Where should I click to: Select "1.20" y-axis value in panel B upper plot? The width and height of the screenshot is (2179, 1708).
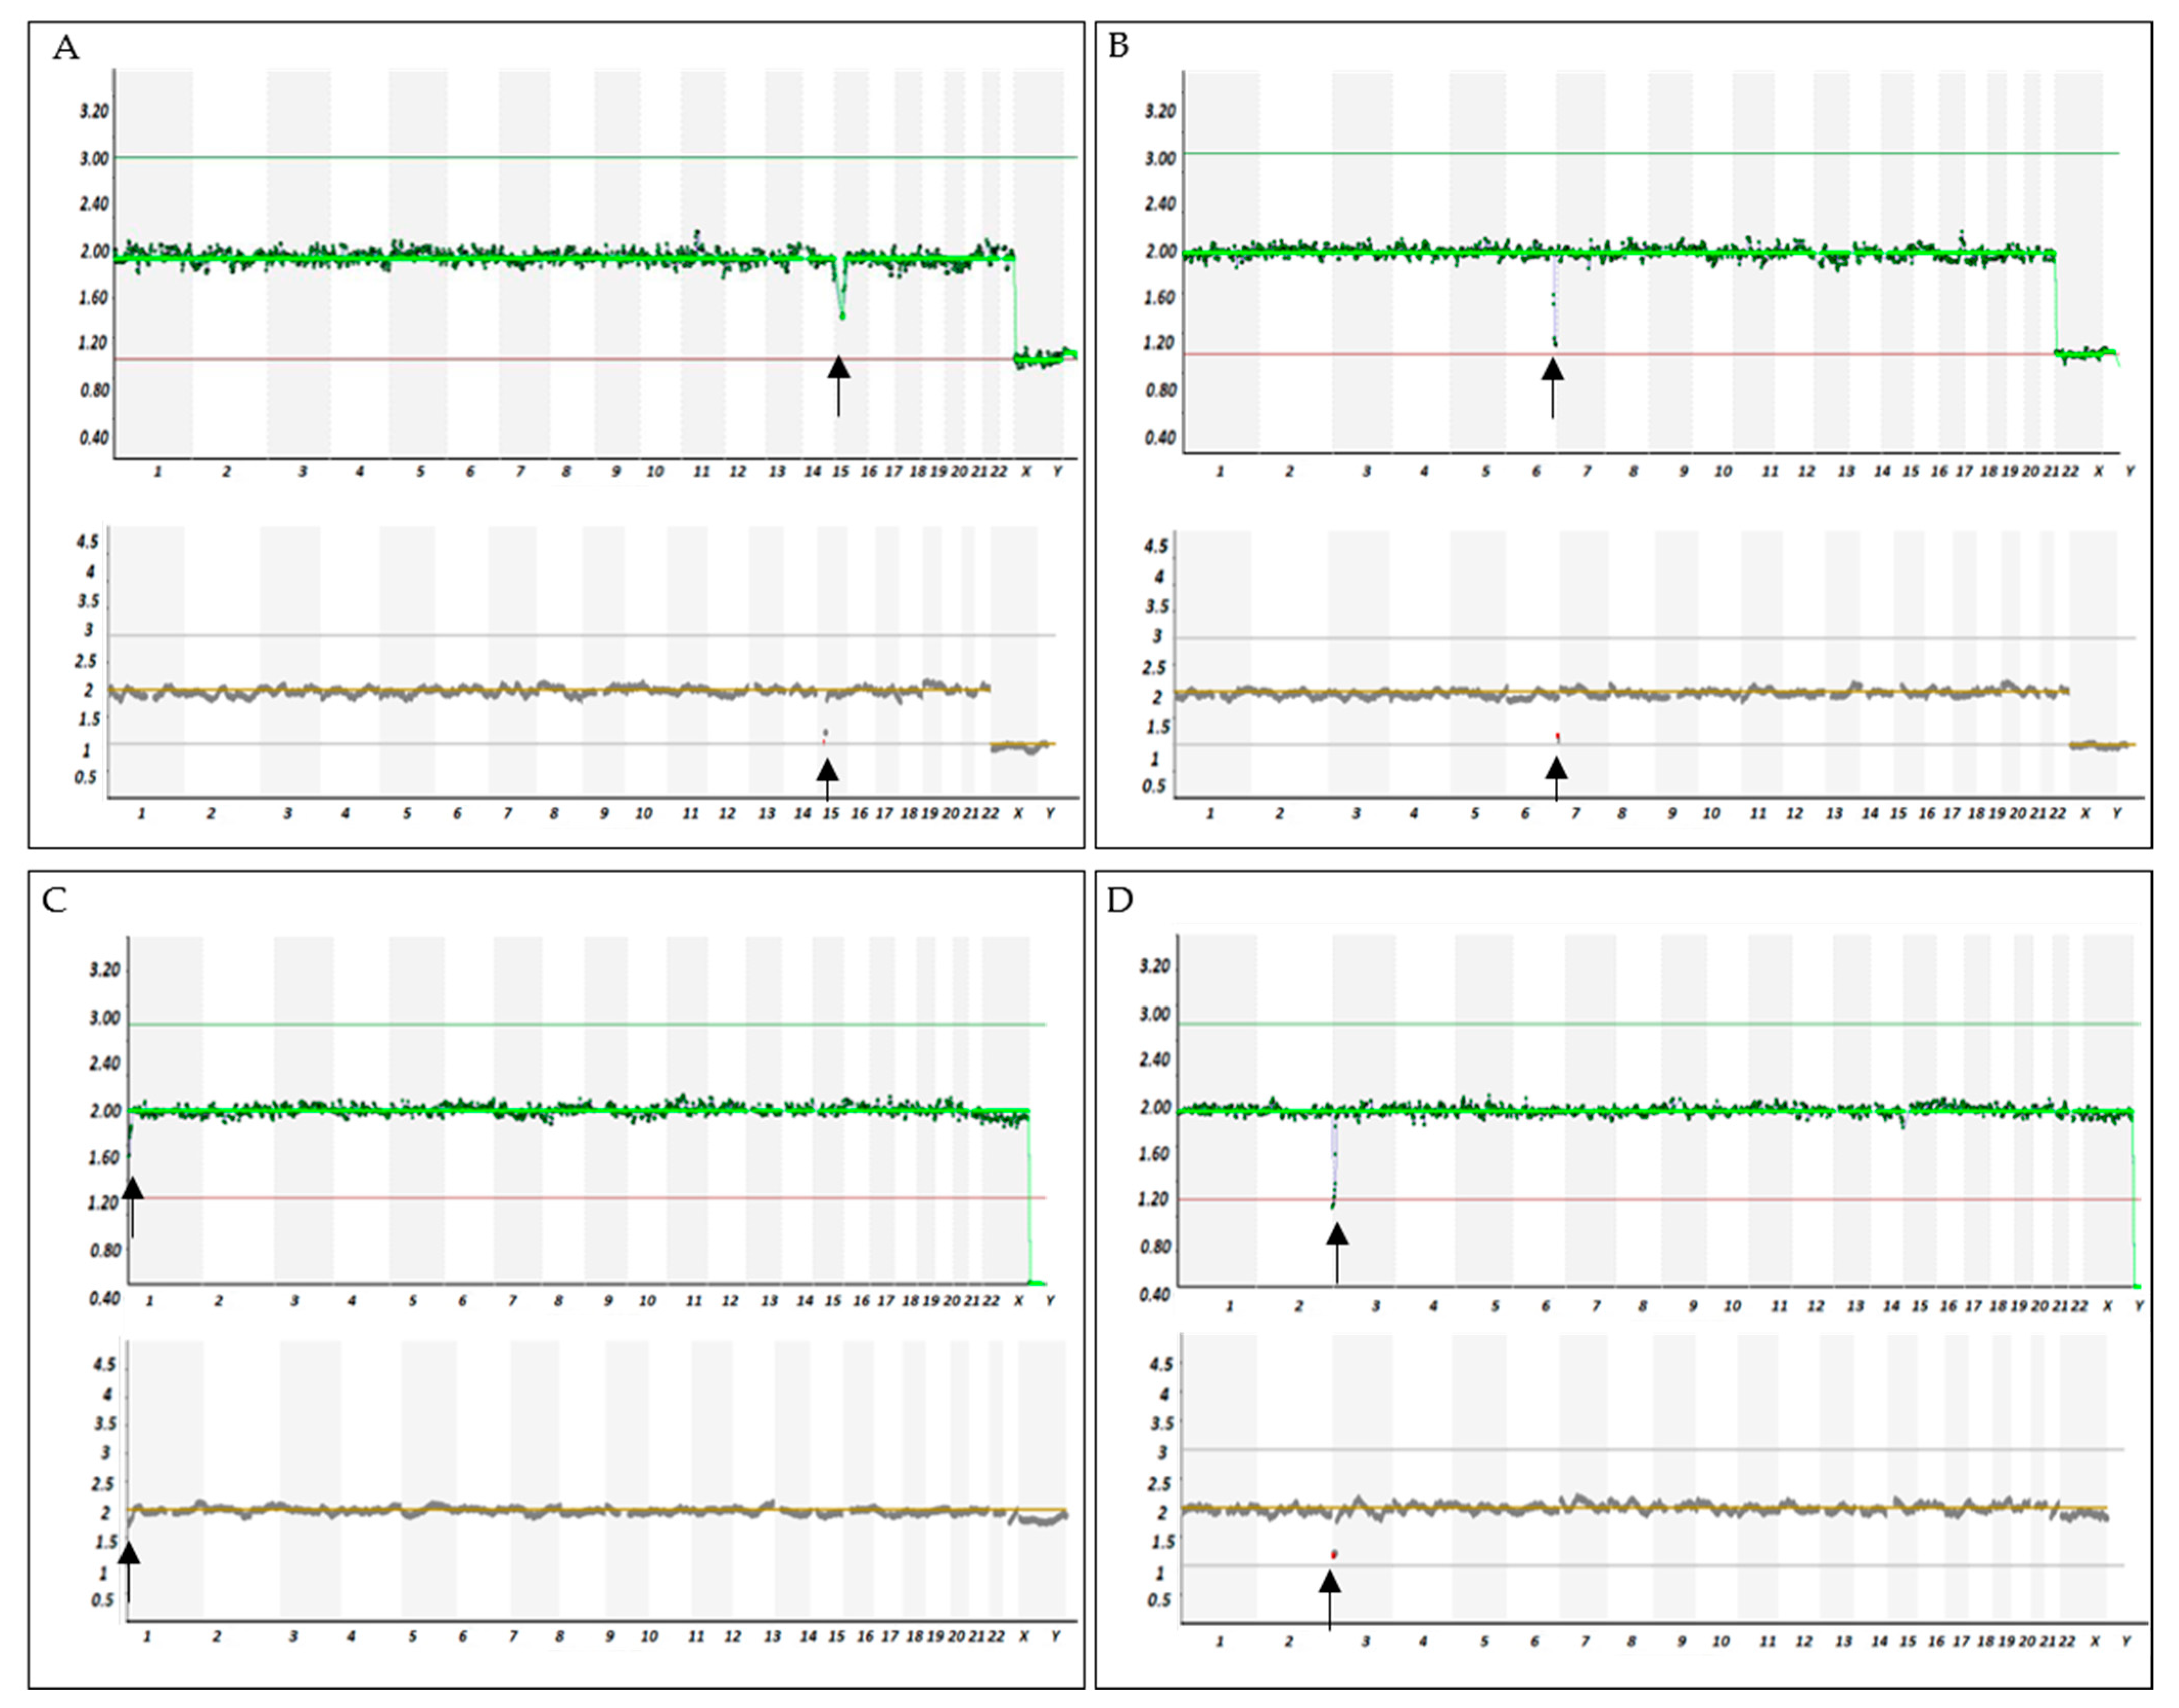coord(1160,343)
